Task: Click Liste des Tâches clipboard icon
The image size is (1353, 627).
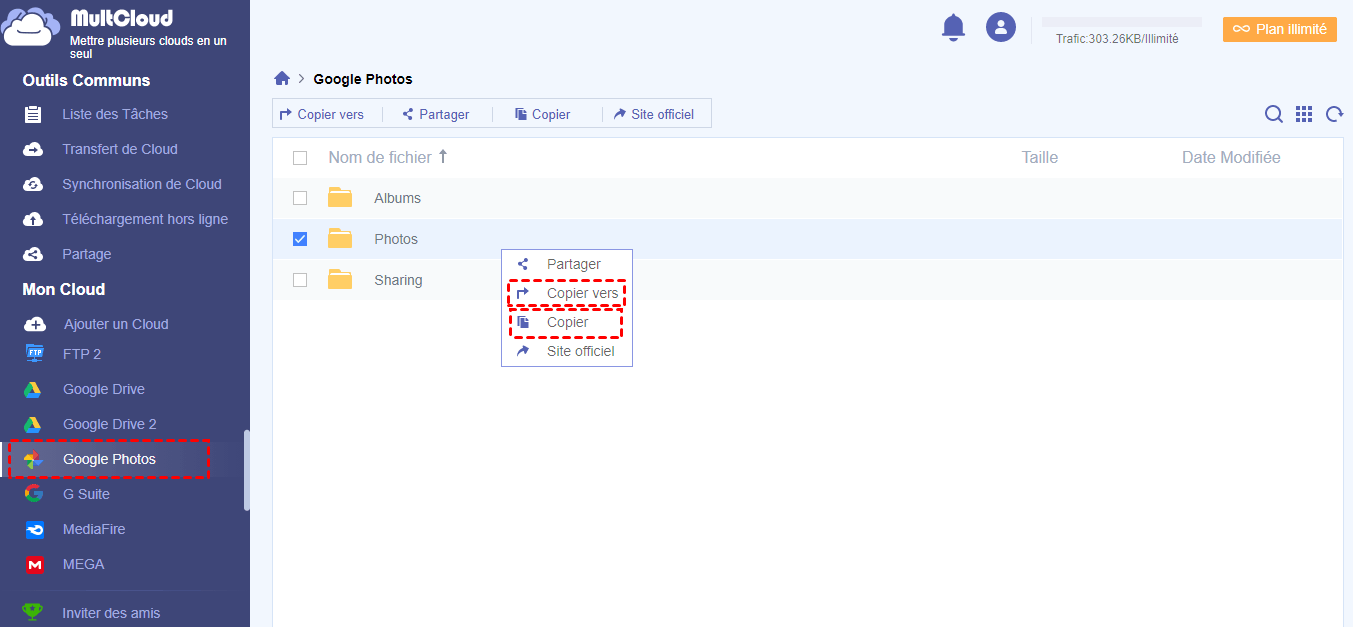Action: click(34, 114)
